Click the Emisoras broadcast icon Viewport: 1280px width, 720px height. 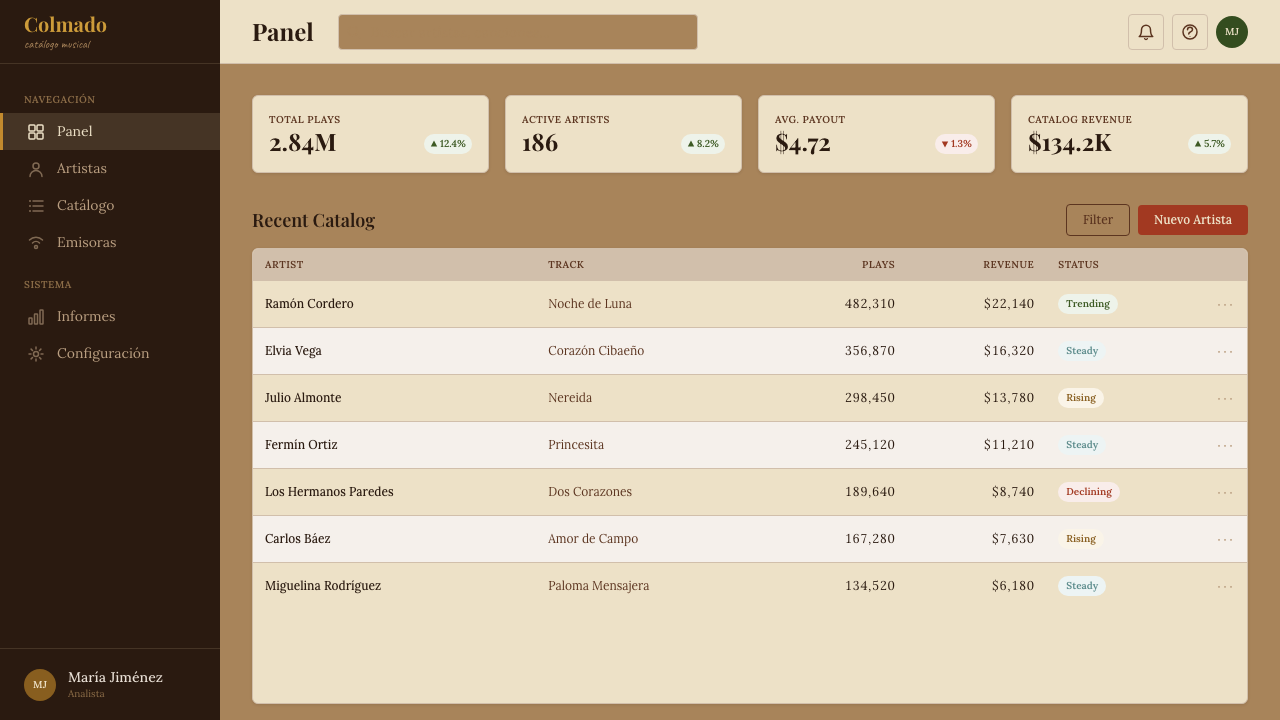(x=36, y=243)
